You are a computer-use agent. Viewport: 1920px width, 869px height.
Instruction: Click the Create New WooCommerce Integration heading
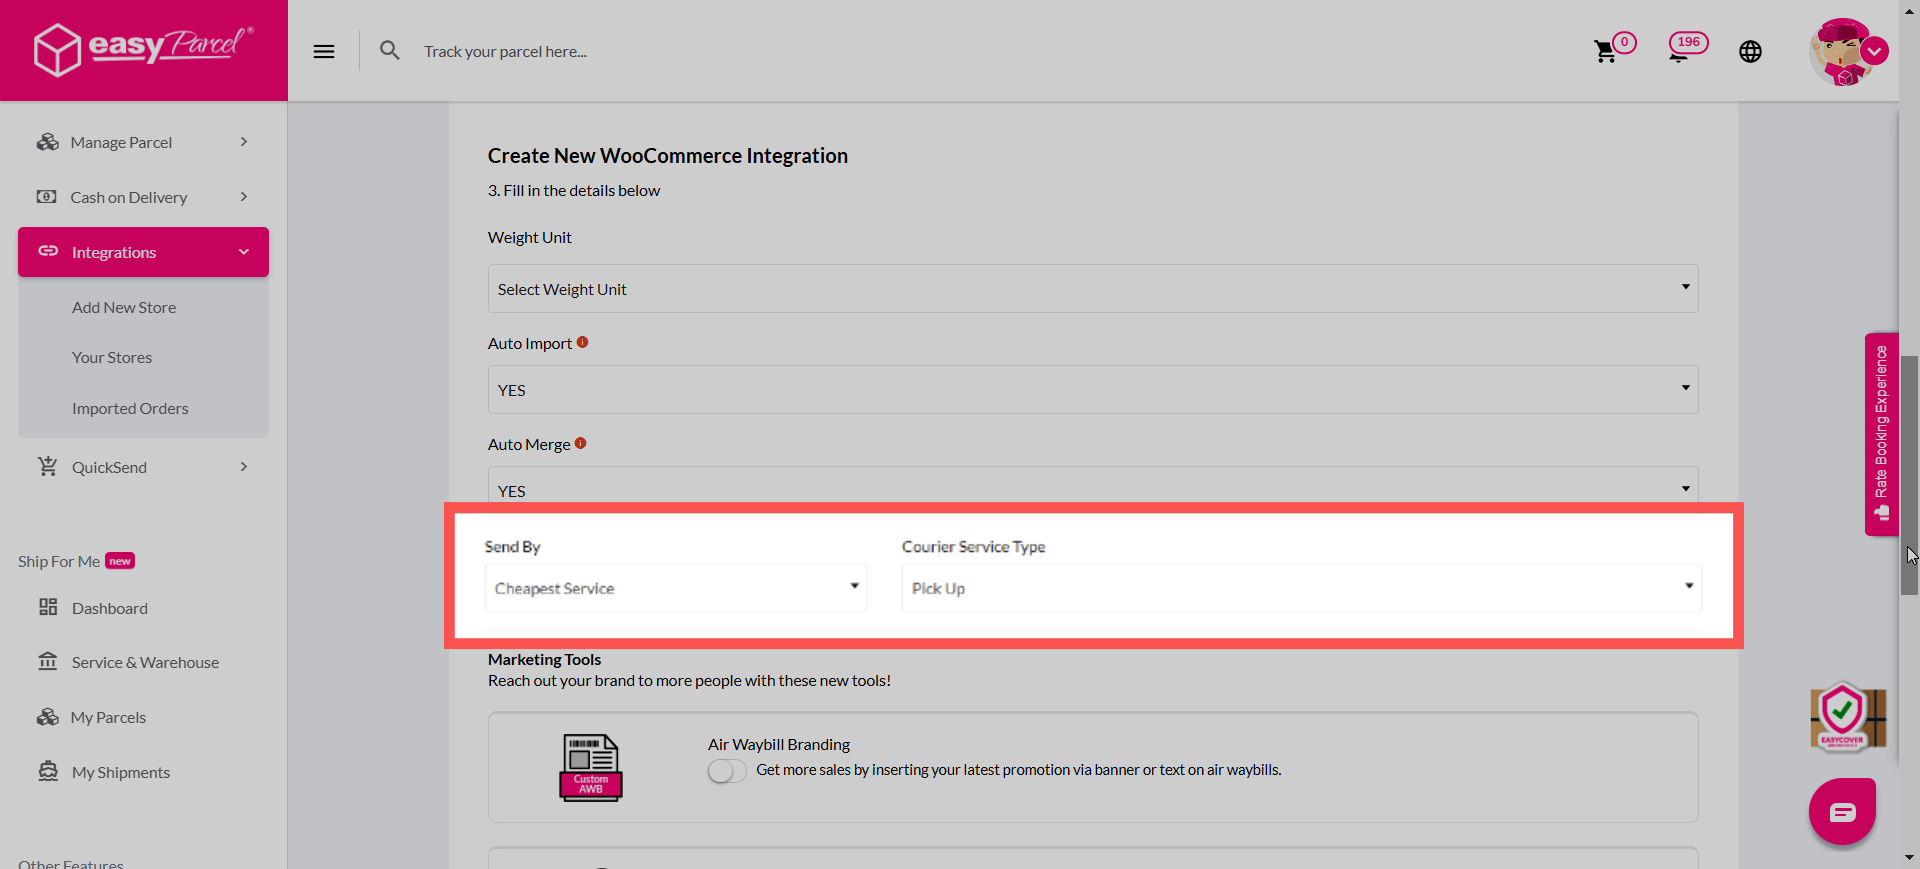(x=668, y=156)
